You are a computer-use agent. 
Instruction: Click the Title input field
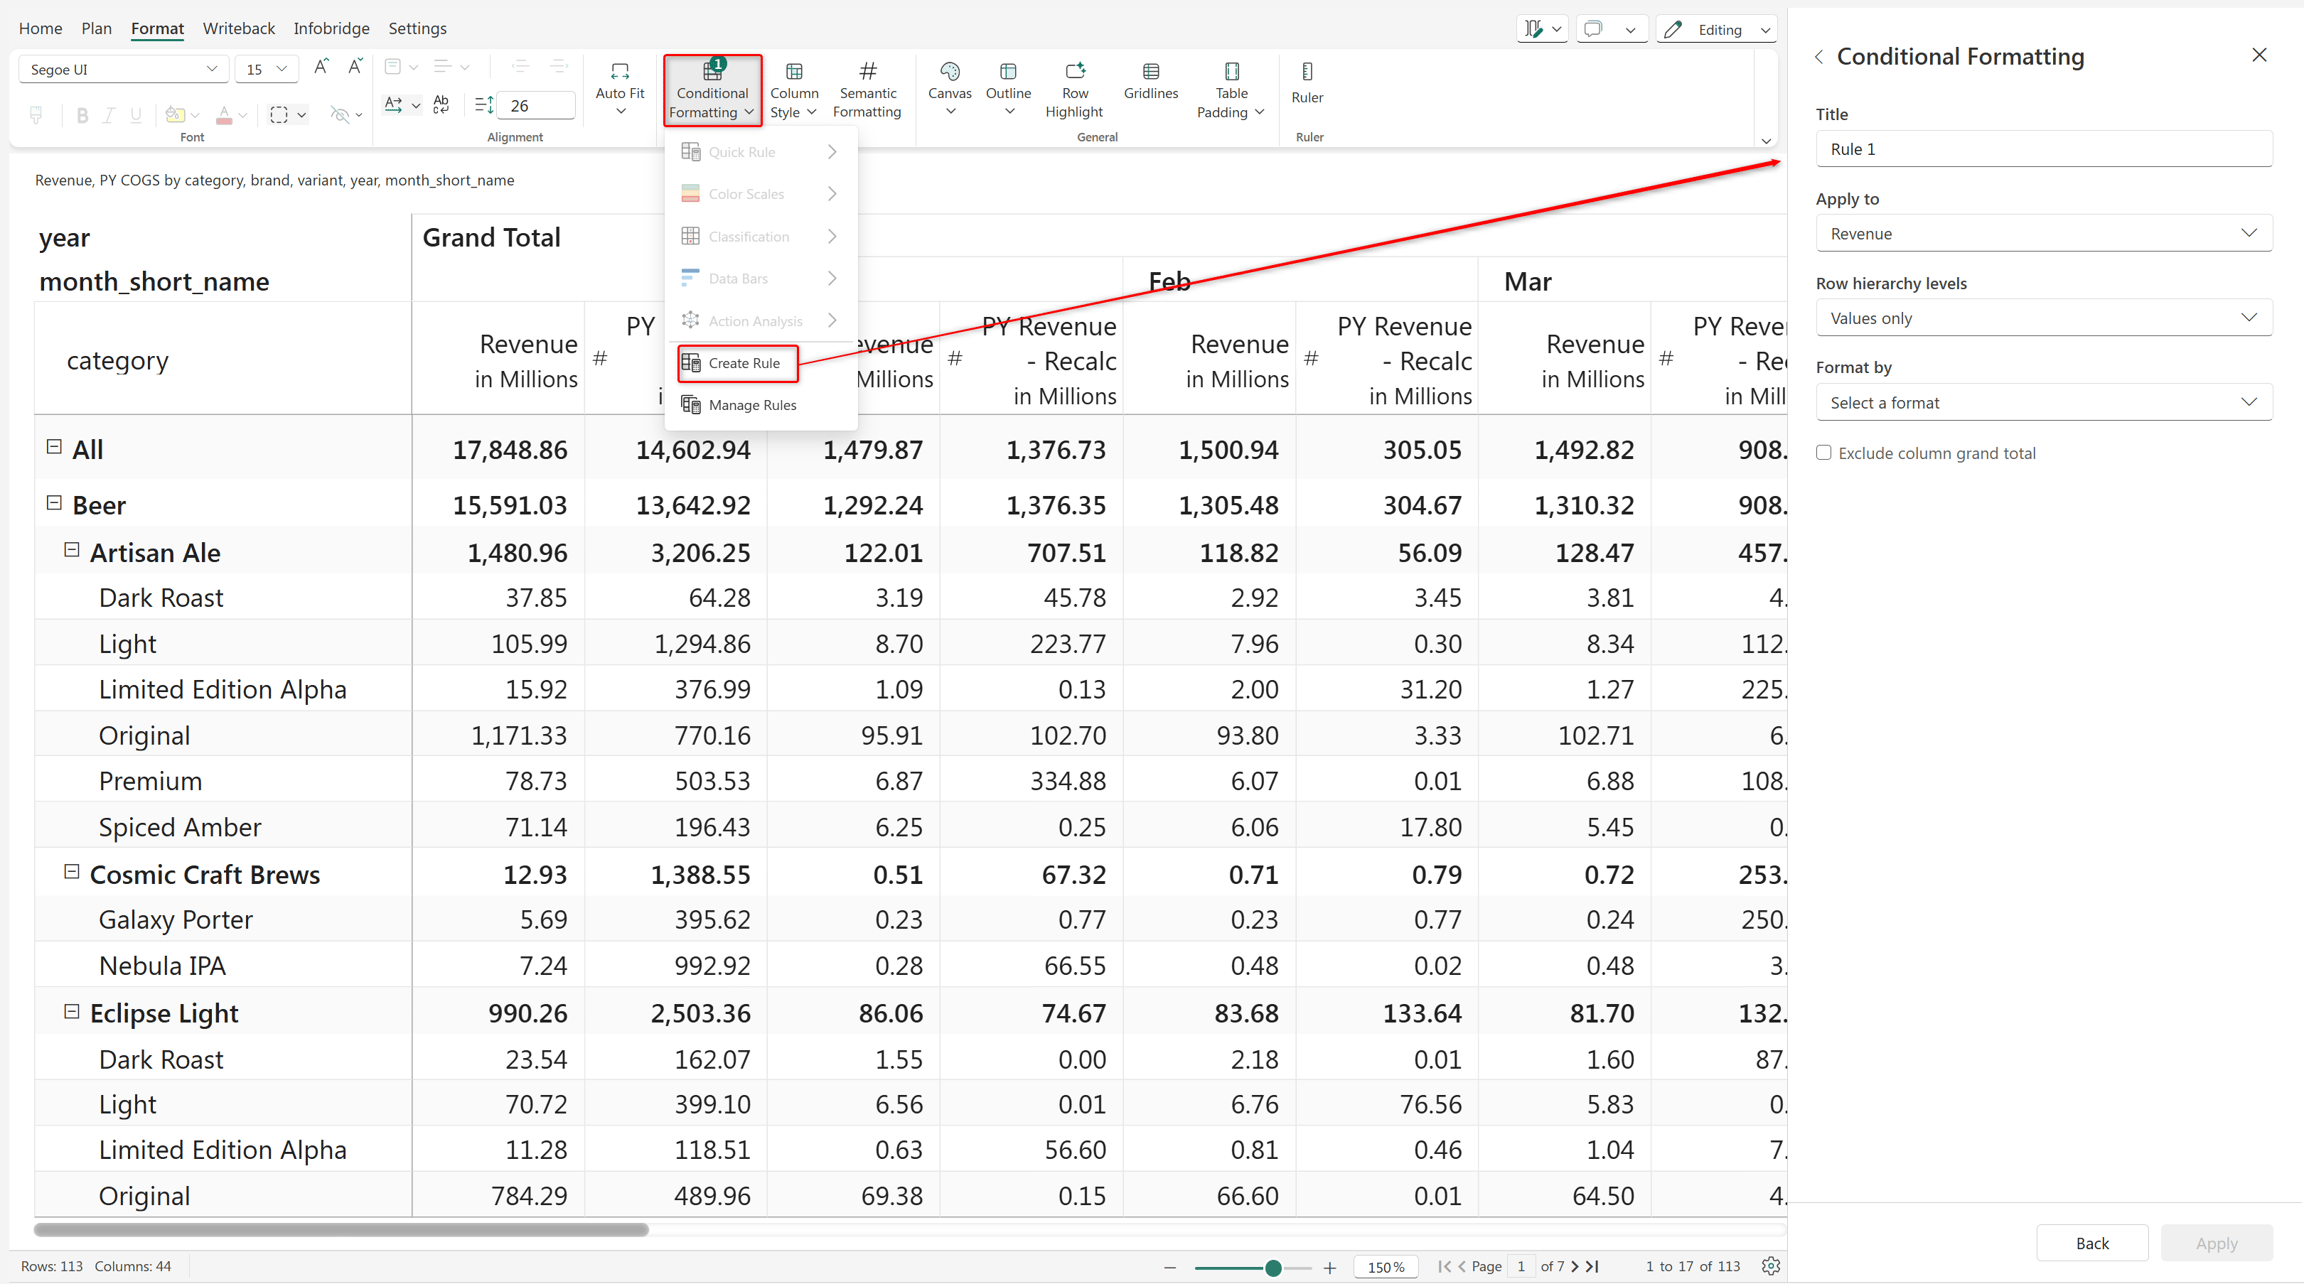tap(2043, 149)
